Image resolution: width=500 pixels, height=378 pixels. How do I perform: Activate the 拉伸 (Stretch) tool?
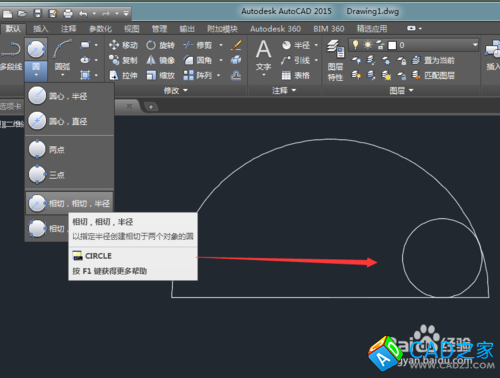(x=123, y=76)
